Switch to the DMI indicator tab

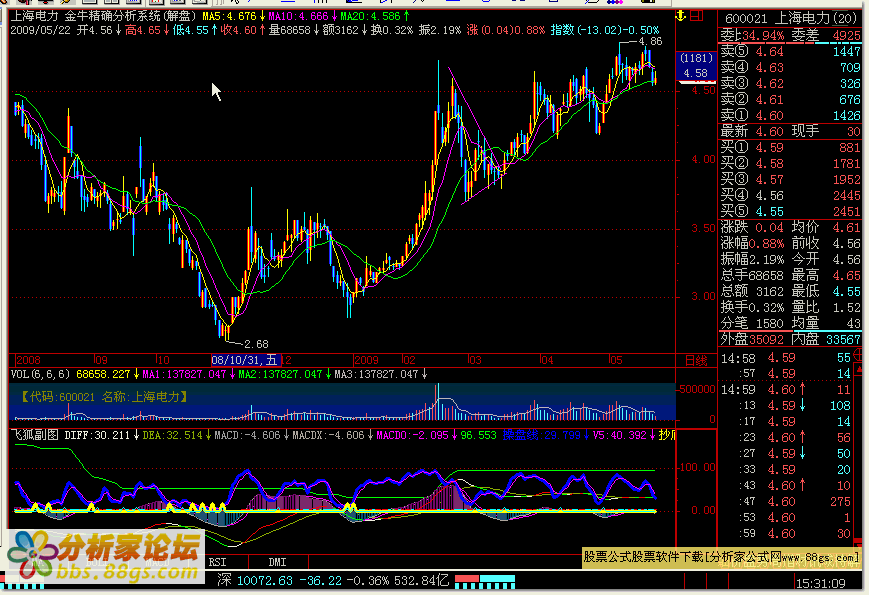(x=277, y=562)
